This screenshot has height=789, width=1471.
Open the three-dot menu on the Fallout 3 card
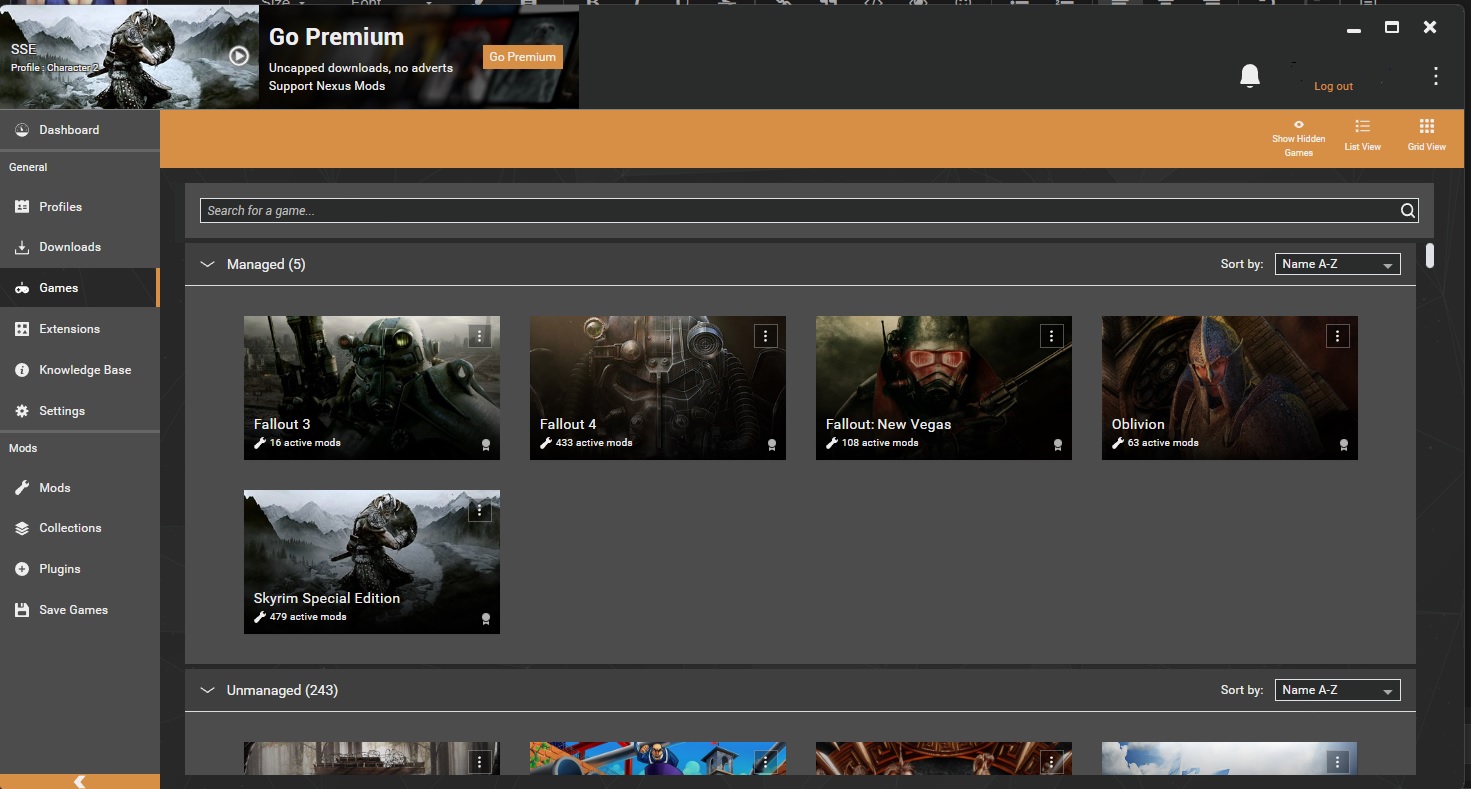tap(480, 336)
